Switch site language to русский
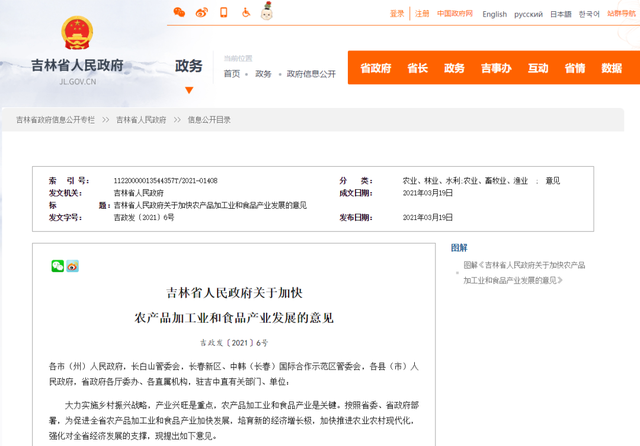Screen dimensions: 640x446 click(x=528, y=14)
